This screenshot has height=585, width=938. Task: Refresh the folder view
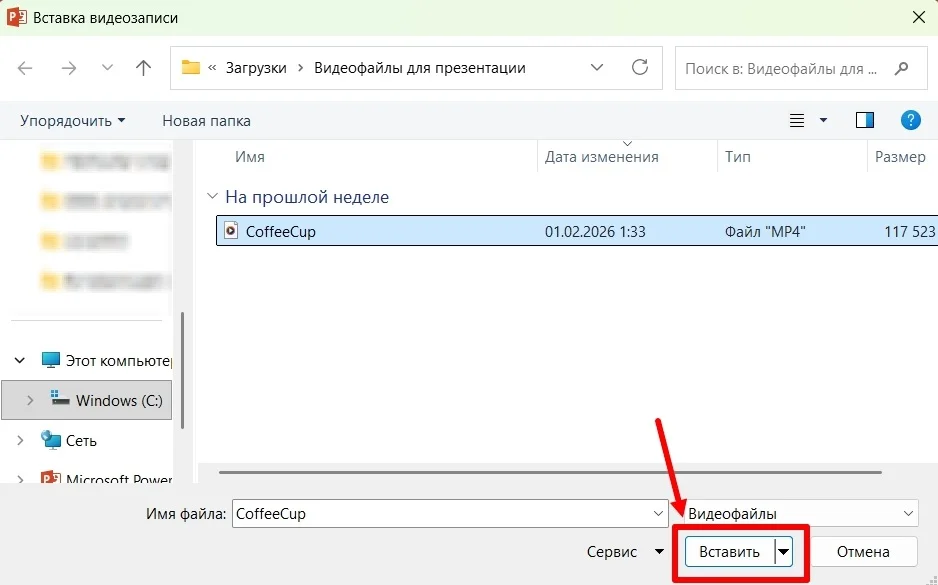tap(639, 67)
